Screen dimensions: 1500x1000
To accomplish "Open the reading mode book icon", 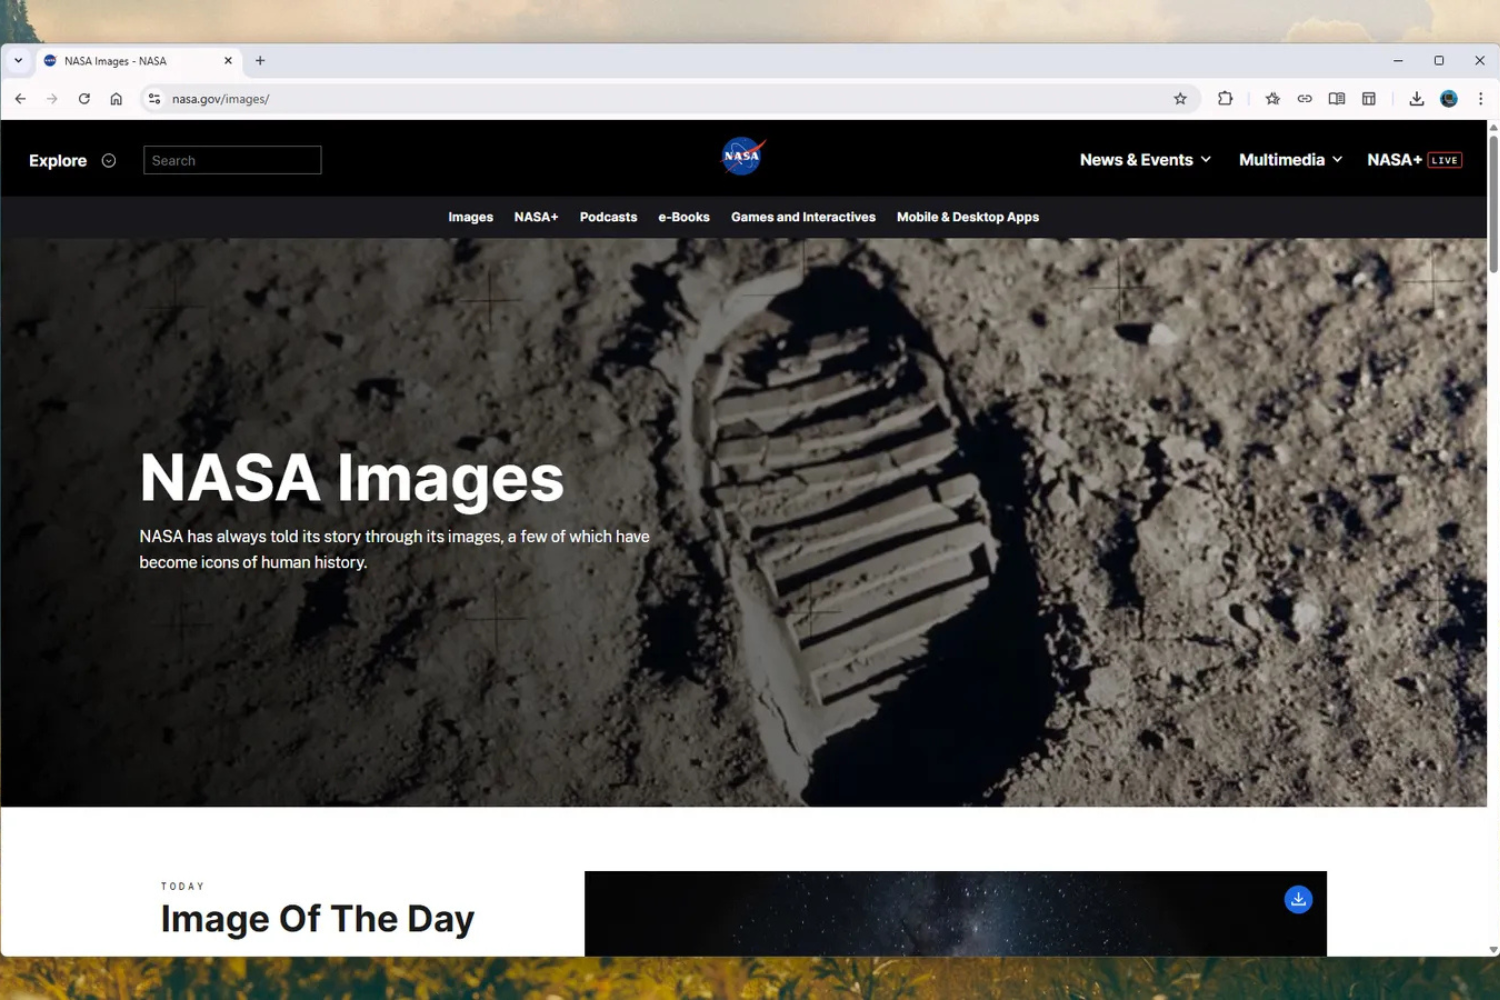I will click(1336, 99).
